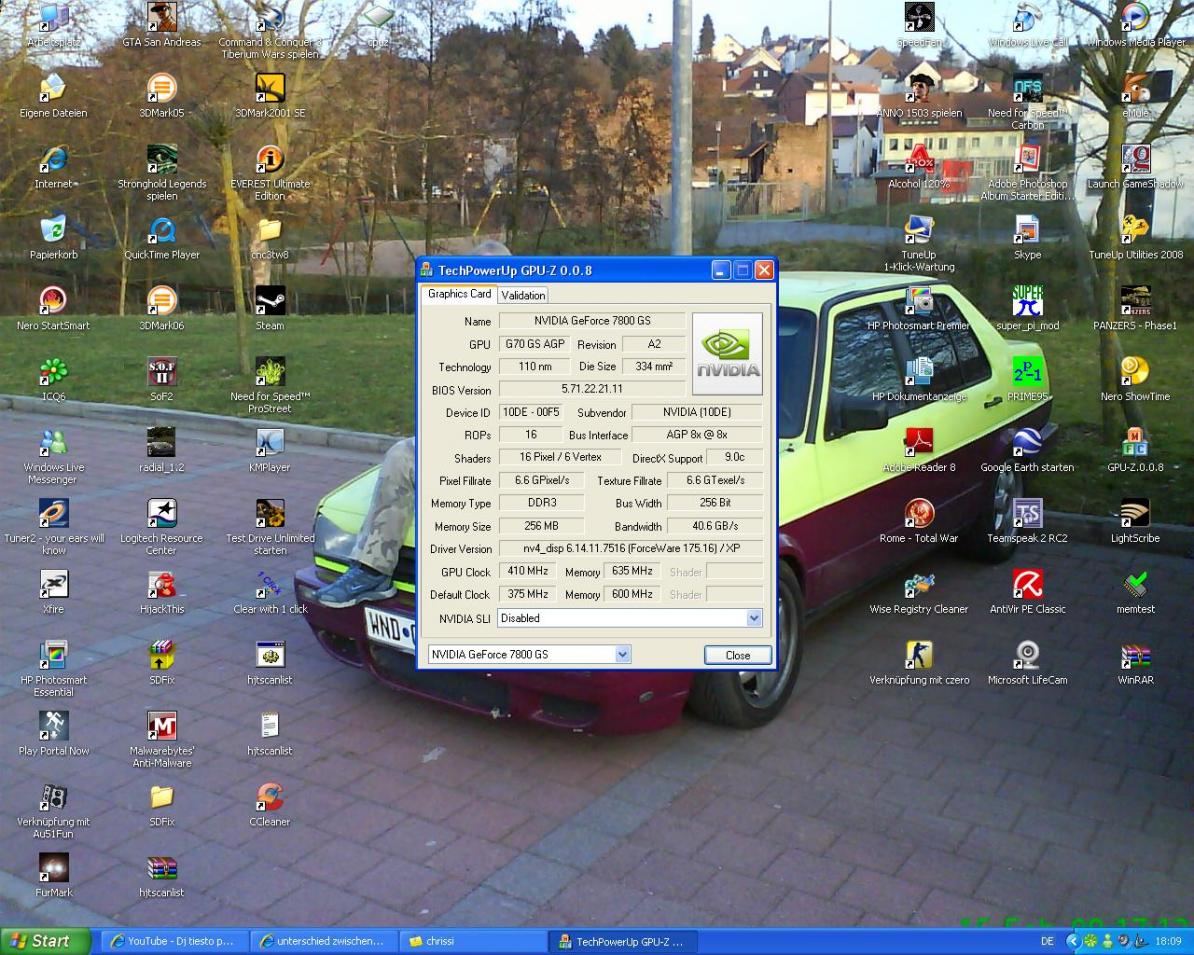The height and width of the screenshot is (955, 1194).
Task: Click the Bandwidth 40.6 GB/s value
Action: click(715, 526)
